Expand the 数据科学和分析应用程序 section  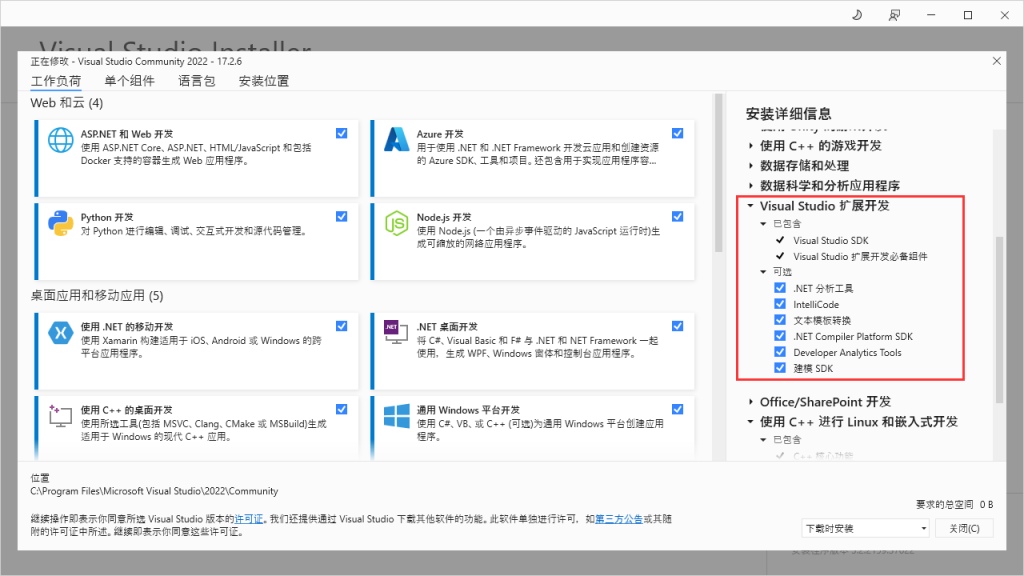coord(751,186)
